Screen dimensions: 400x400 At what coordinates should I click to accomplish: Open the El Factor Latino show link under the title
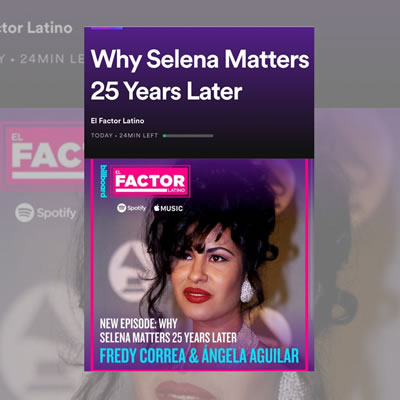(117, 121)
